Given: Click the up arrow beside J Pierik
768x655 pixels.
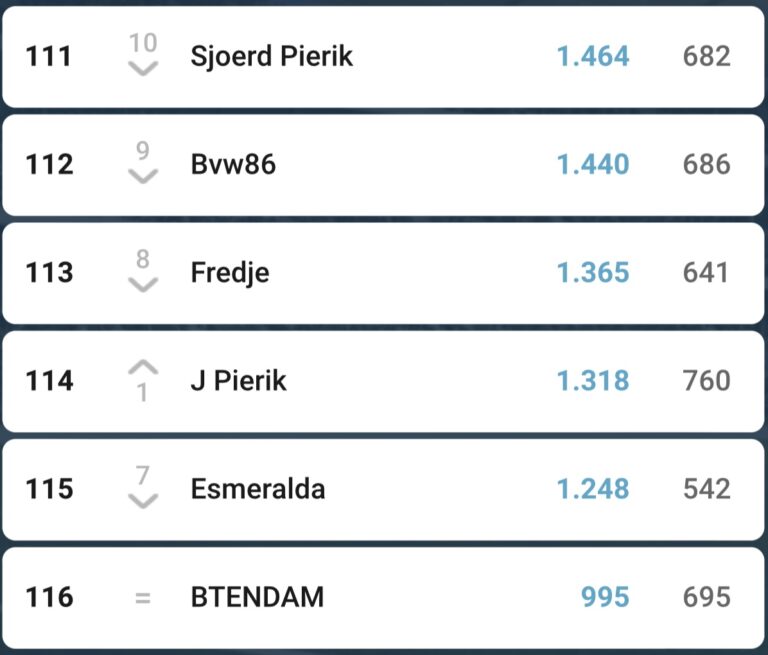Looking at the screenshot, I should click(x=144, y=367).
